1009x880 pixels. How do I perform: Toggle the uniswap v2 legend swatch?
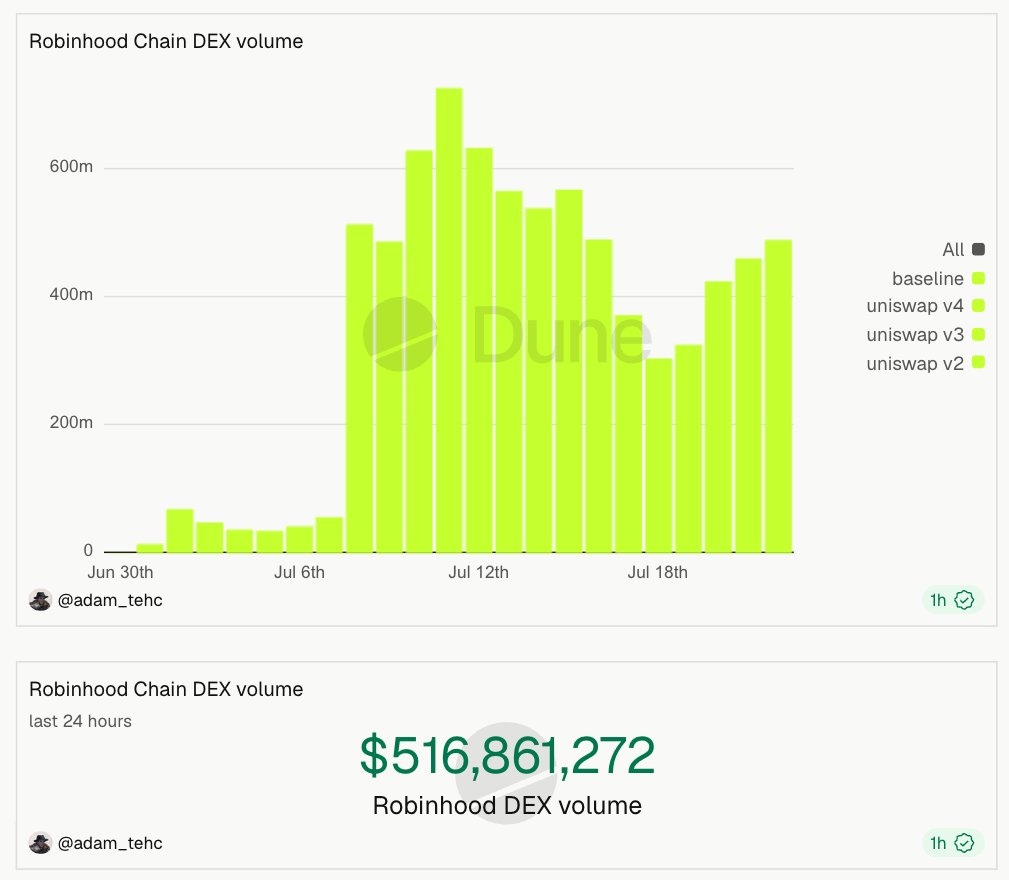tap(978, 362)
